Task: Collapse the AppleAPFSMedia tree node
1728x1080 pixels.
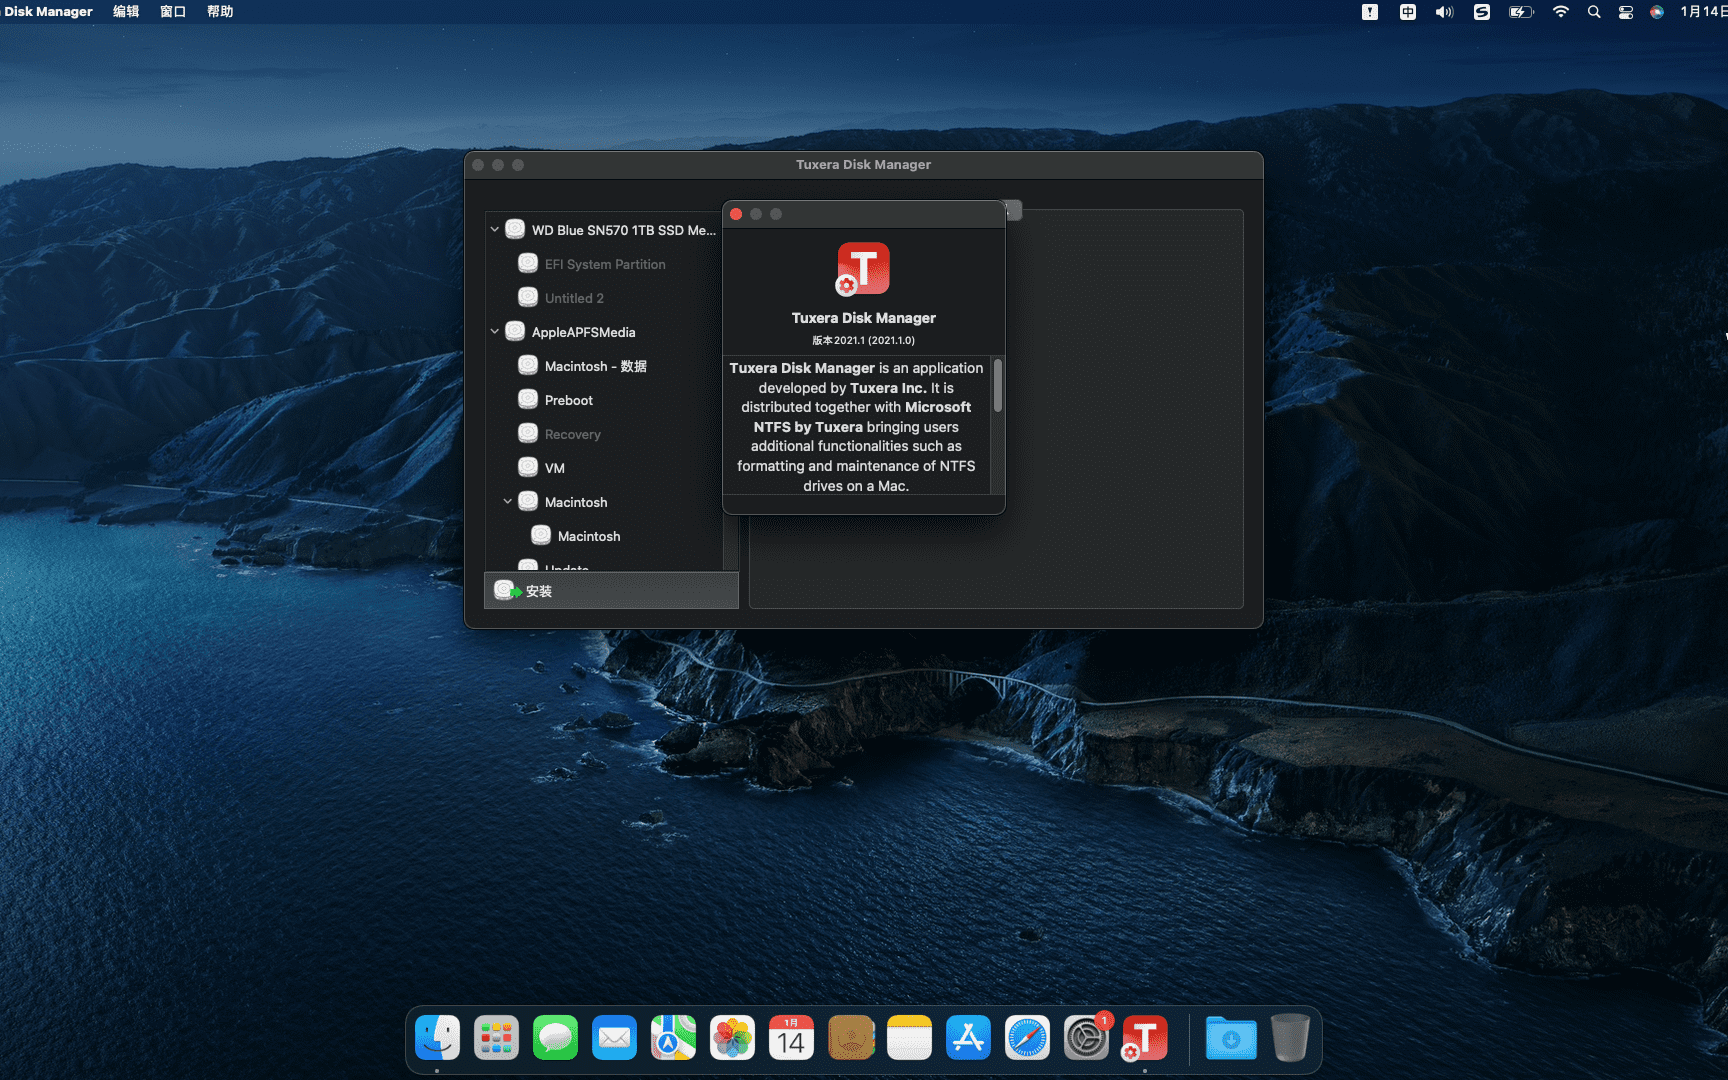Action: [x=494, y=331]
